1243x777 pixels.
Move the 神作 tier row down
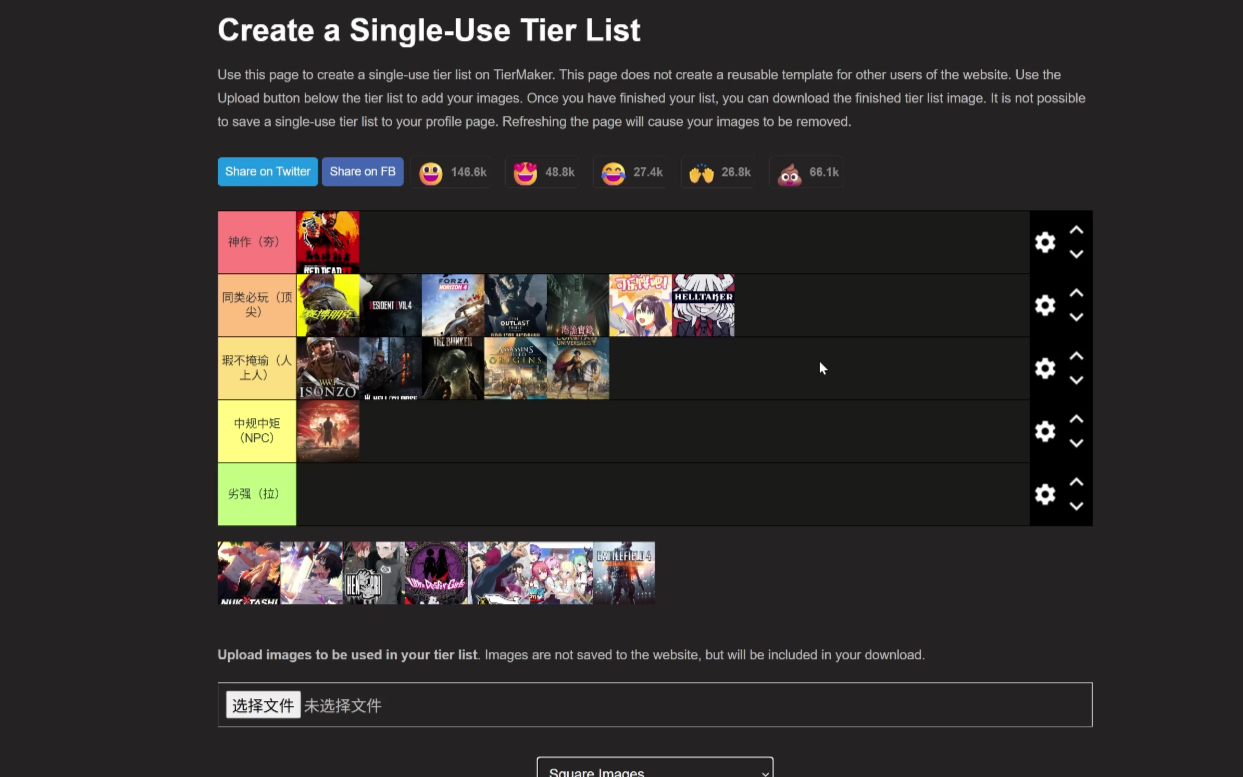1076,254
